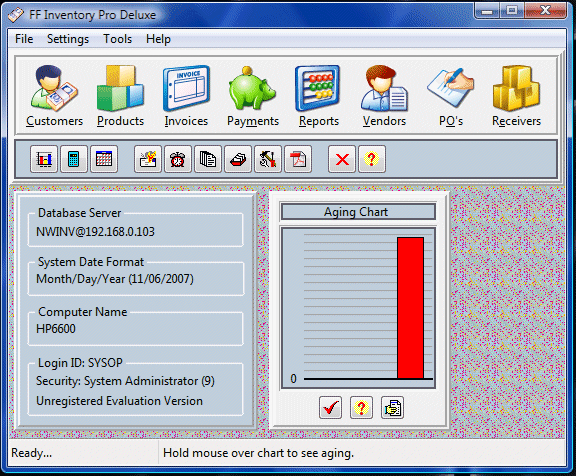
Task: Open the calendar tool
Action: pos(104,159)
